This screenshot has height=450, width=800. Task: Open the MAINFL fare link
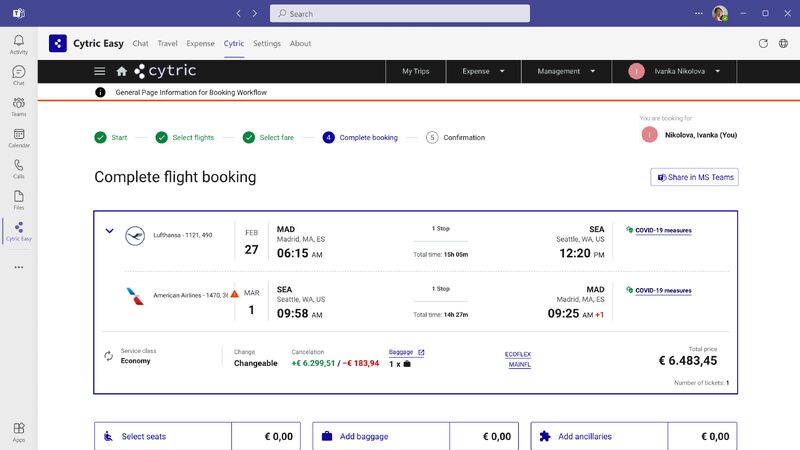tap(519, 364)
